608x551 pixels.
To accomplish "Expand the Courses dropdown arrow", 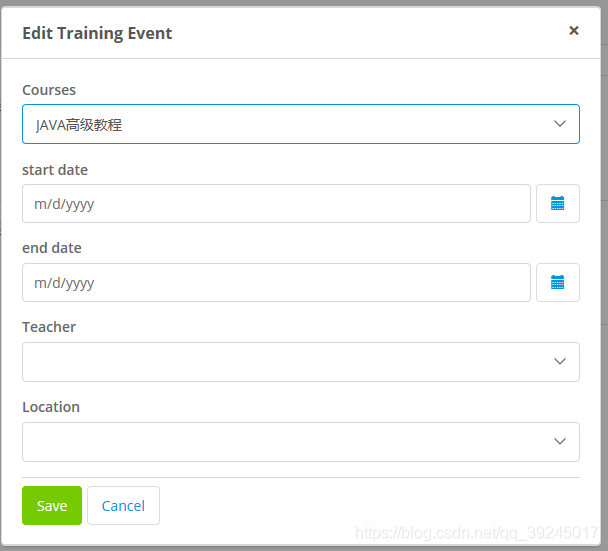I will click(559, 124).
